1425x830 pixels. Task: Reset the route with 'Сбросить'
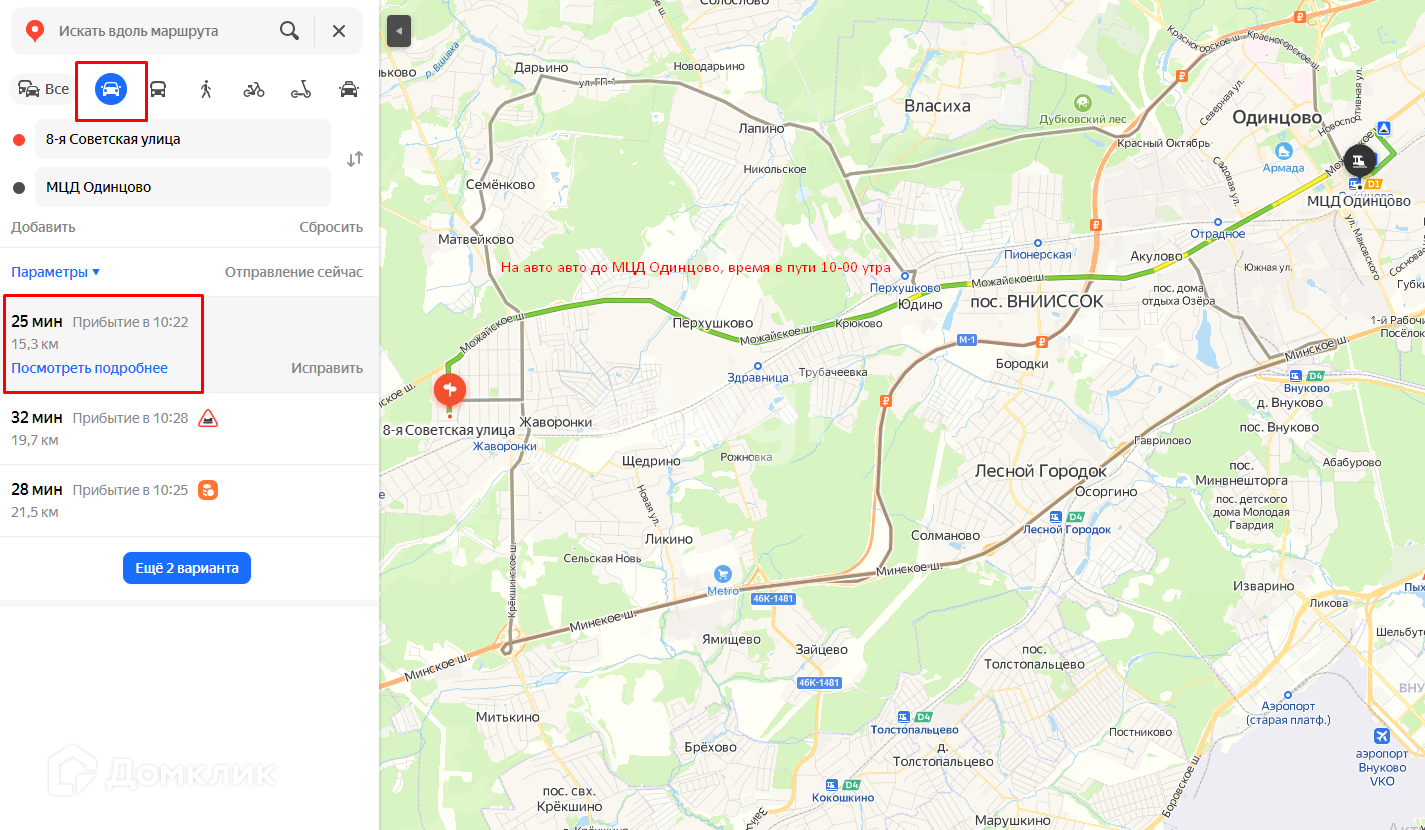point(331,227)
